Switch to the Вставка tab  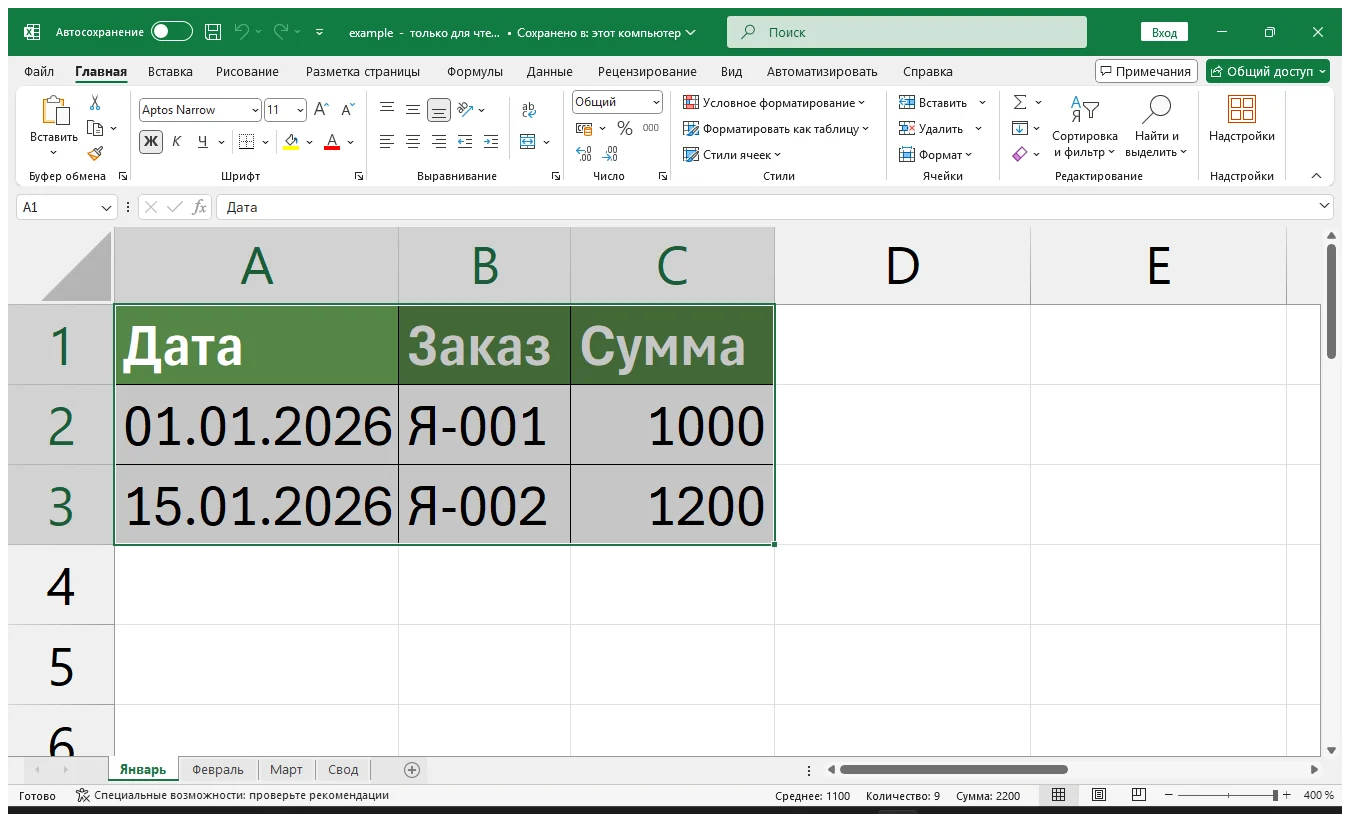pyautogui.click(x=170, y=71)
